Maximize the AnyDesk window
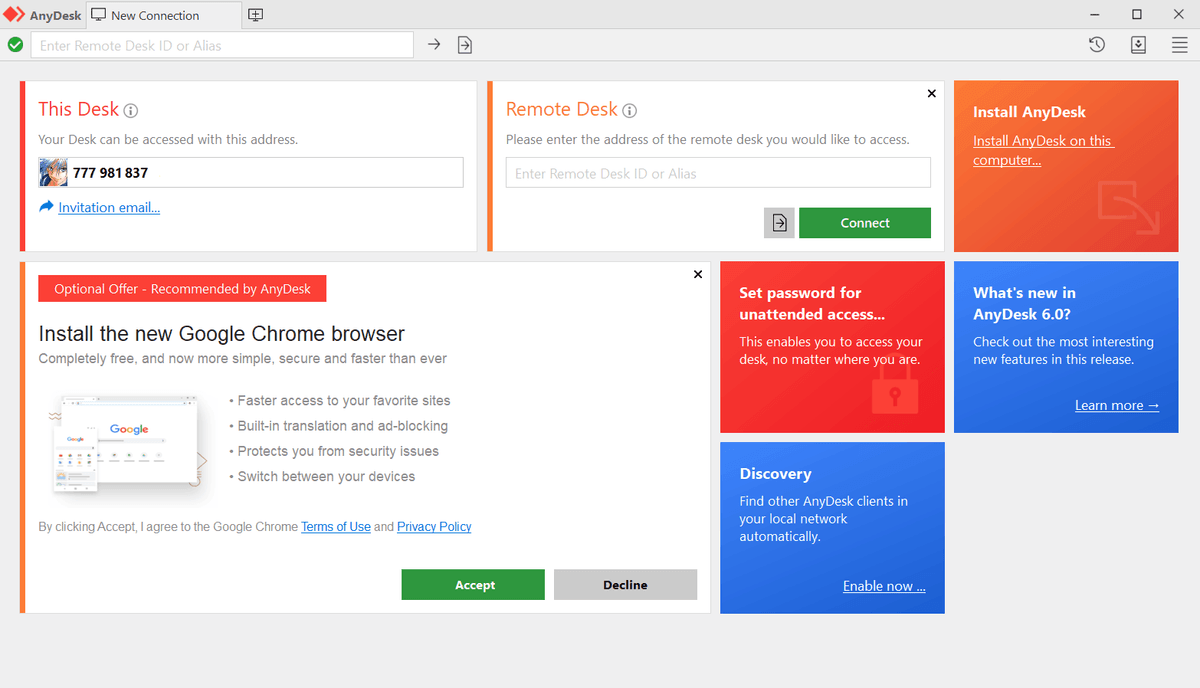This screenshot has width=1200, height=688. (x=1136, y=14)
